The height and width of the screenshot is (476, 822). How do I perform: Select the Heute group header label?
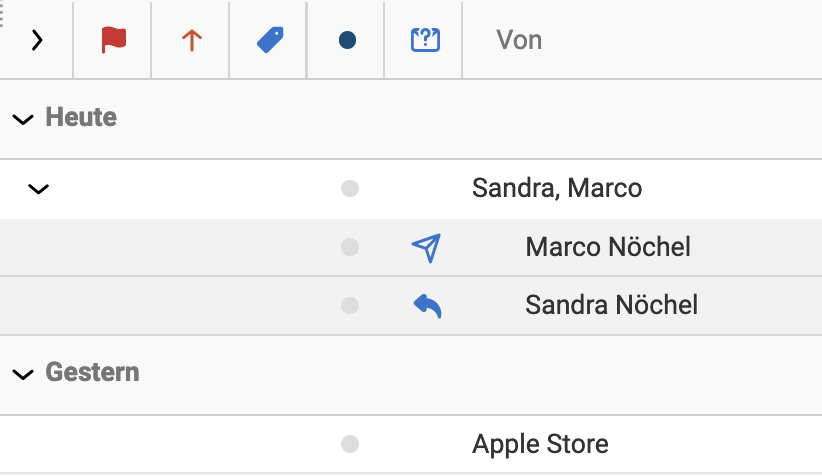(x=81, y=117)
